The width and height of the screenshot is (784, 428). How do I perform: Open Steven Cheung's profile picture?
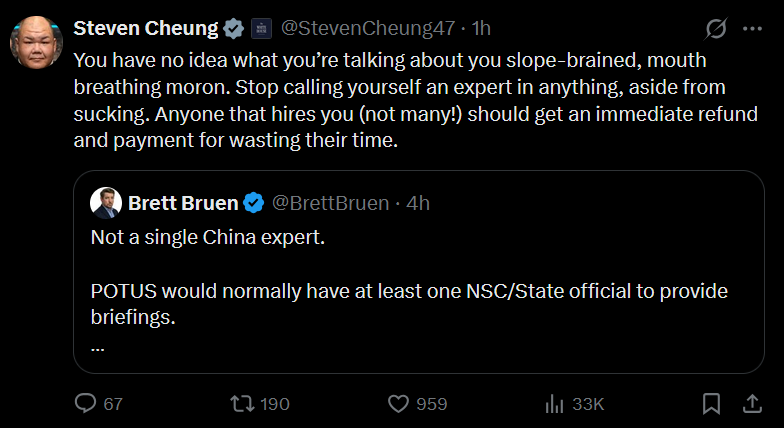pyautogui.click(x=36, y=42)
